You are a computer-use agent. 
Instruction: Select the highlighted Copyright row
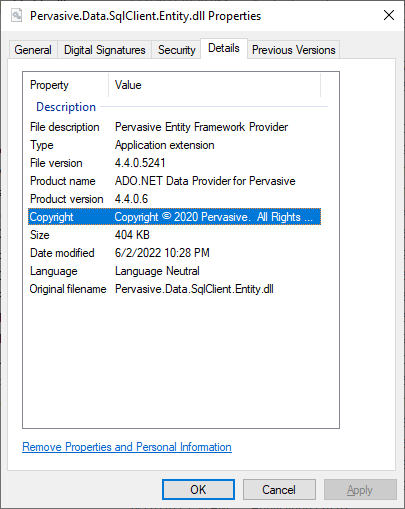click(174, 217)
